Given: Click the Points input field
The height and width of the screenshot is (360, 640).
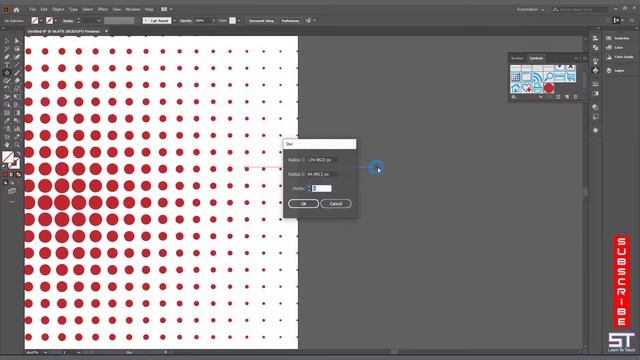Looking at the screenshot, I should tap(322, 188).
